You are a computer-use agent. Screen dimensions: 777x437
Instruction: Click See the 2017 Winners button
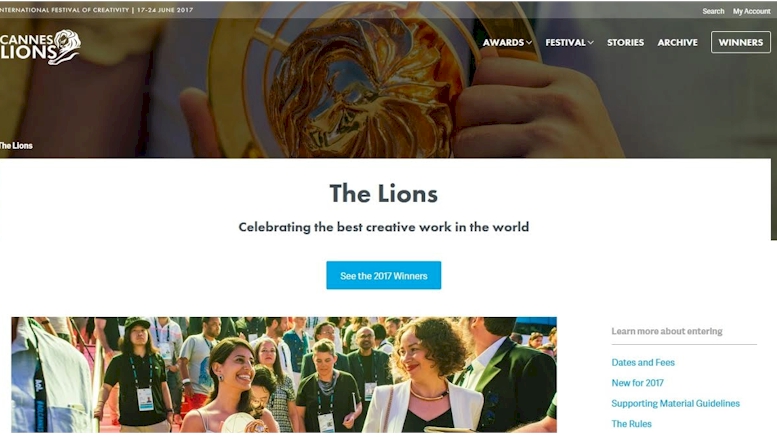click(384, 275)
